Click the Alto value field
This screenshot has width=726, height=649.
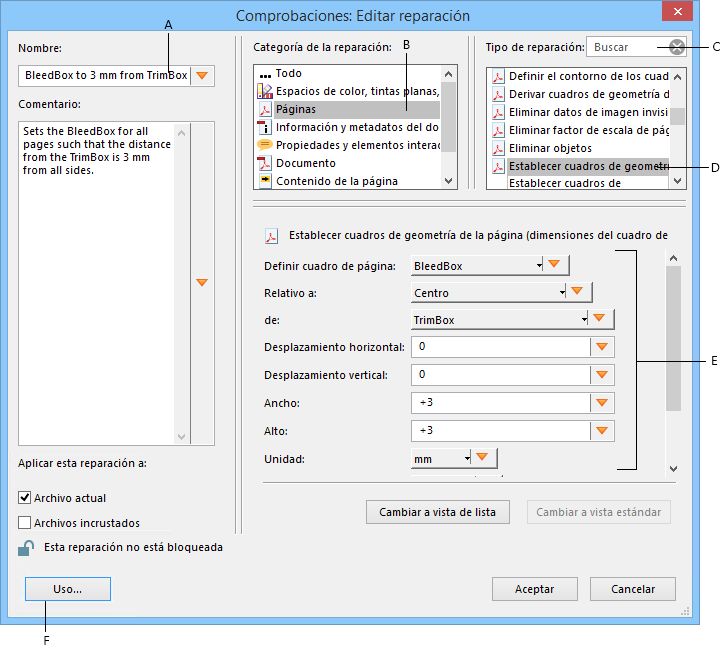(x=501, y=431)
